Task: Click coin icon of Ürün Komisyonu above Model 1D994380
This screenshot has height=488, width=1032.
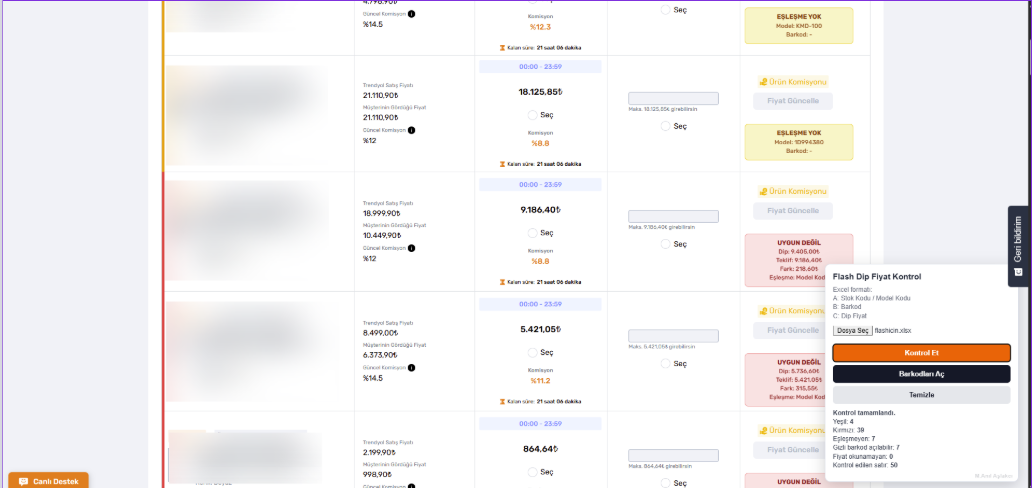Action: [x=763, y=82]
